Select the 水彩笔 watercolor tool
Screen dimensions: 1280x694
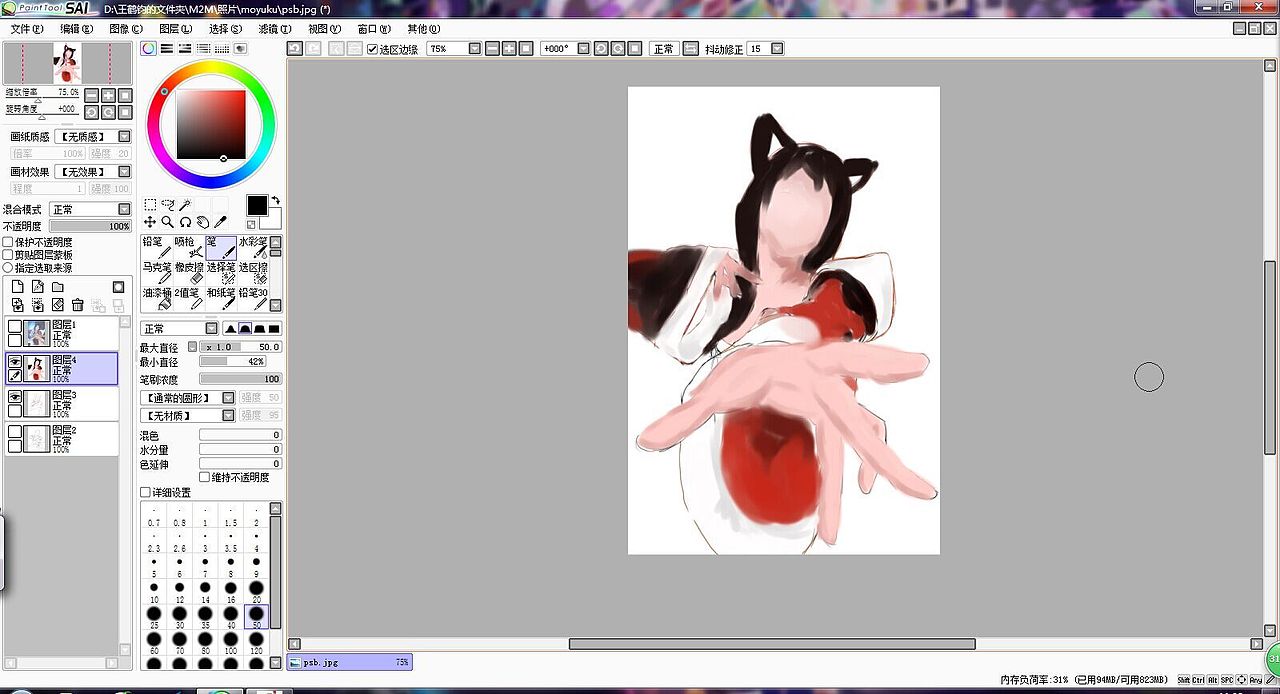pos(252,247)
